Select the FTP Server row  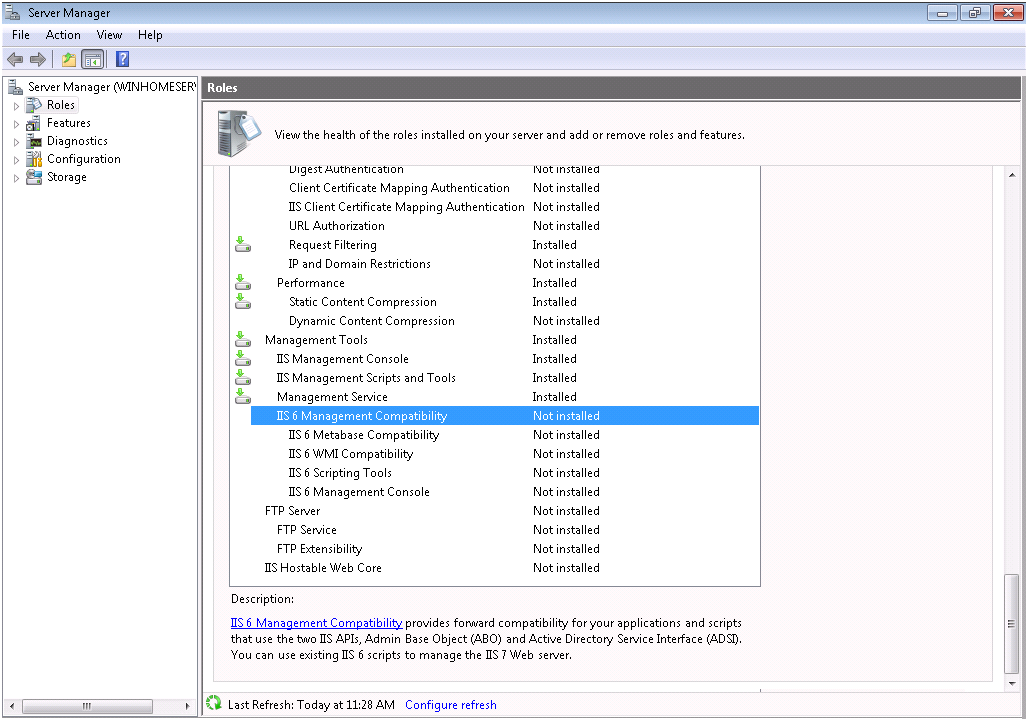click(x=292, y=511)
